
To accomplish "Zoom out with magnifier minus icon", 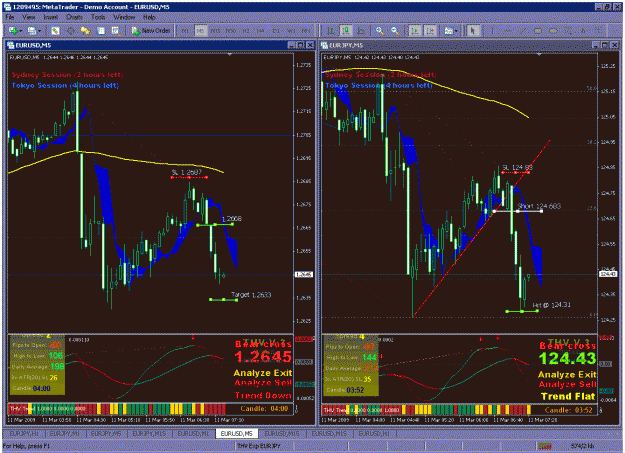I will click(x=395, y=31).
